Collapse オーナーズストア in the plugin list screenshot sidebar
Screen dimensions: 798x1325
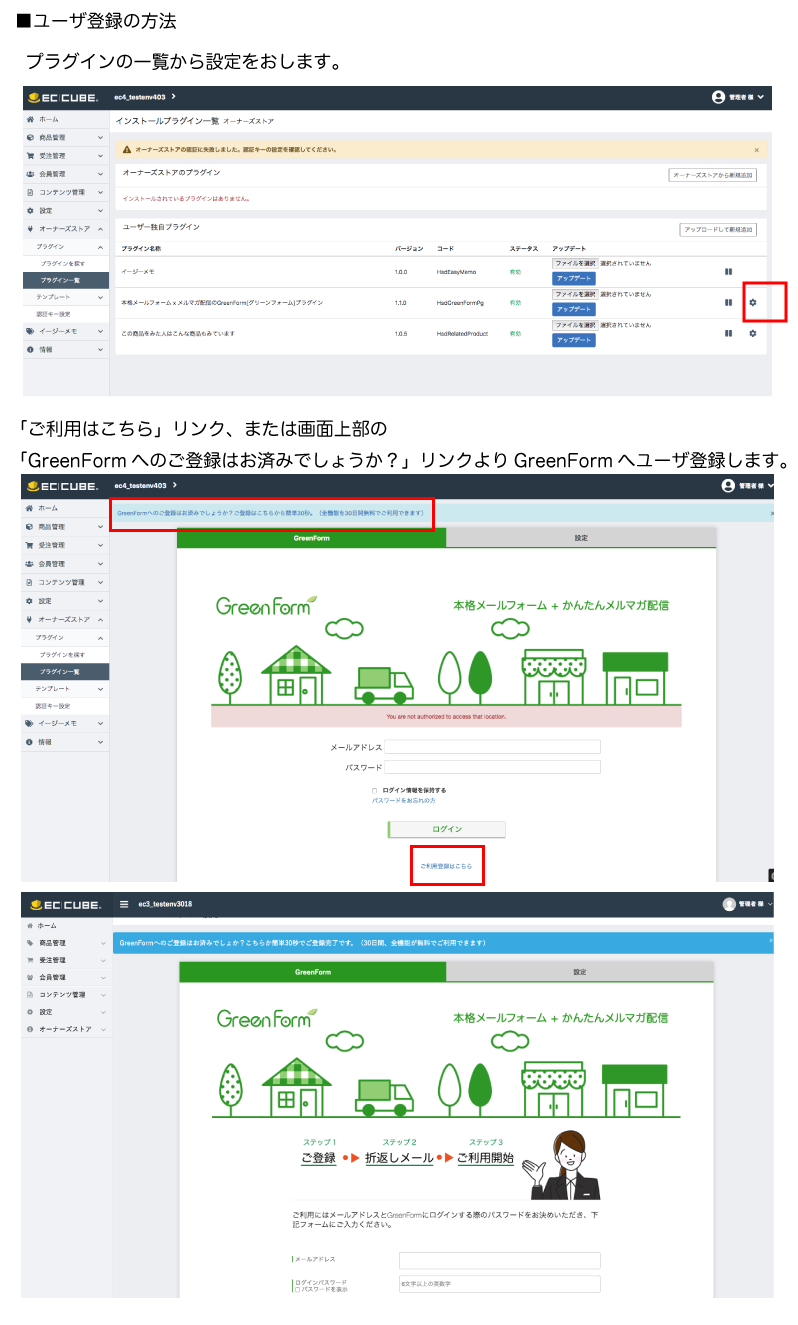pos(65,229)
